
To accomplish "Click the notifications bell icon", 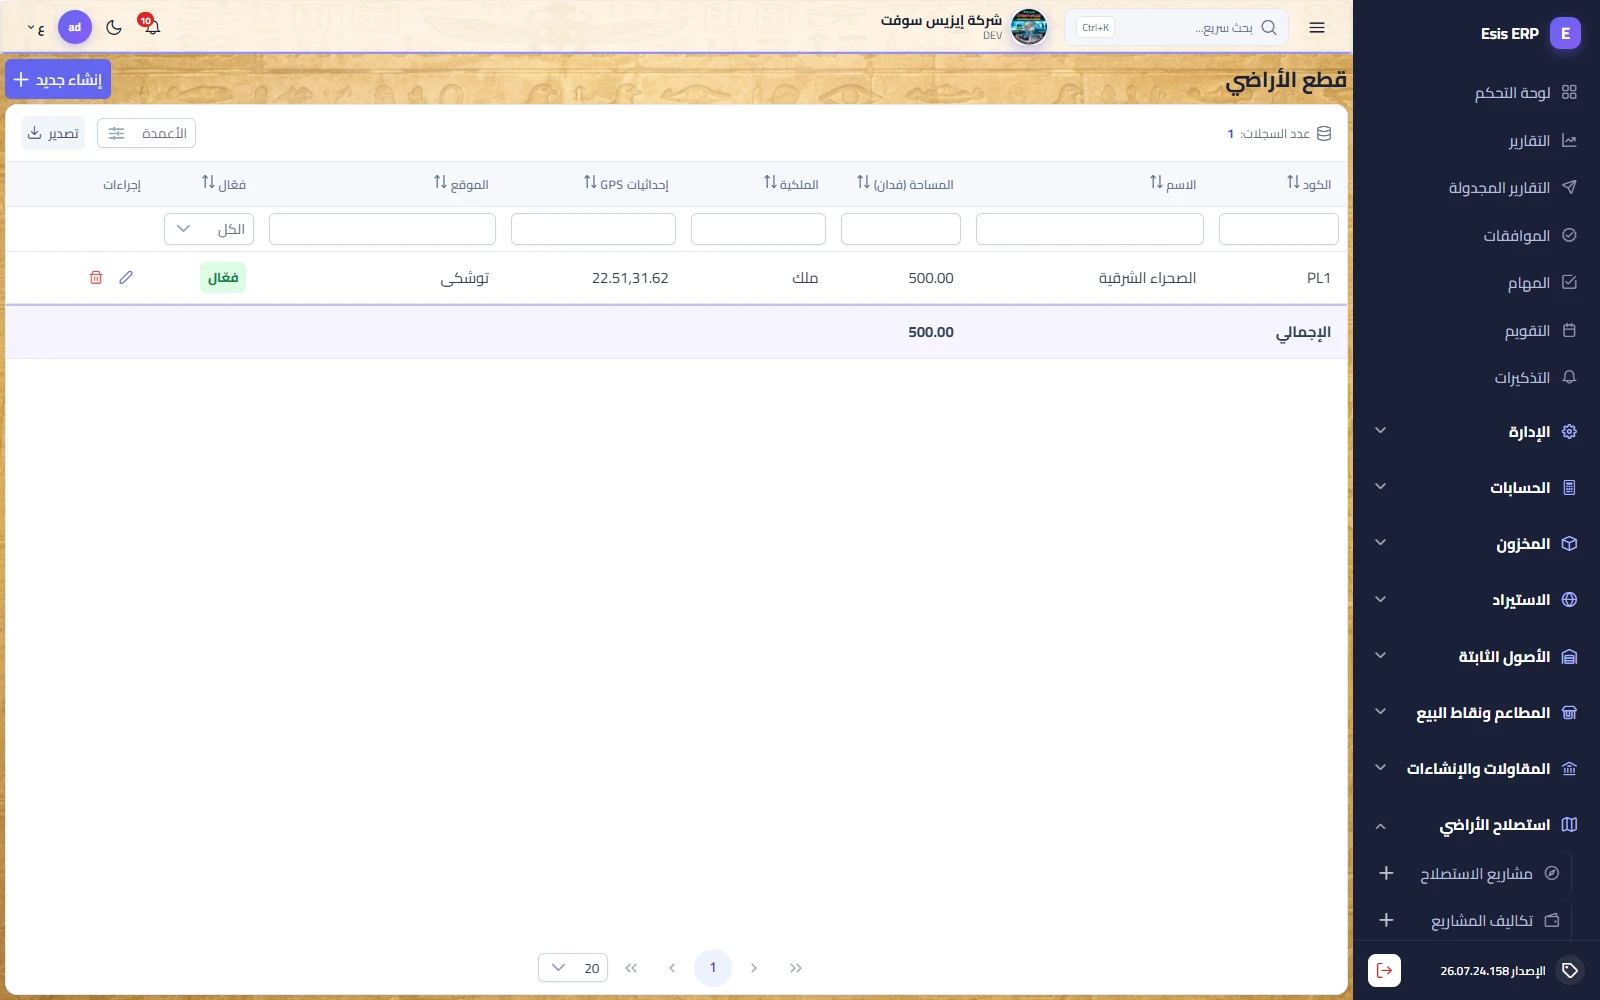I will (x=151, y=27).
